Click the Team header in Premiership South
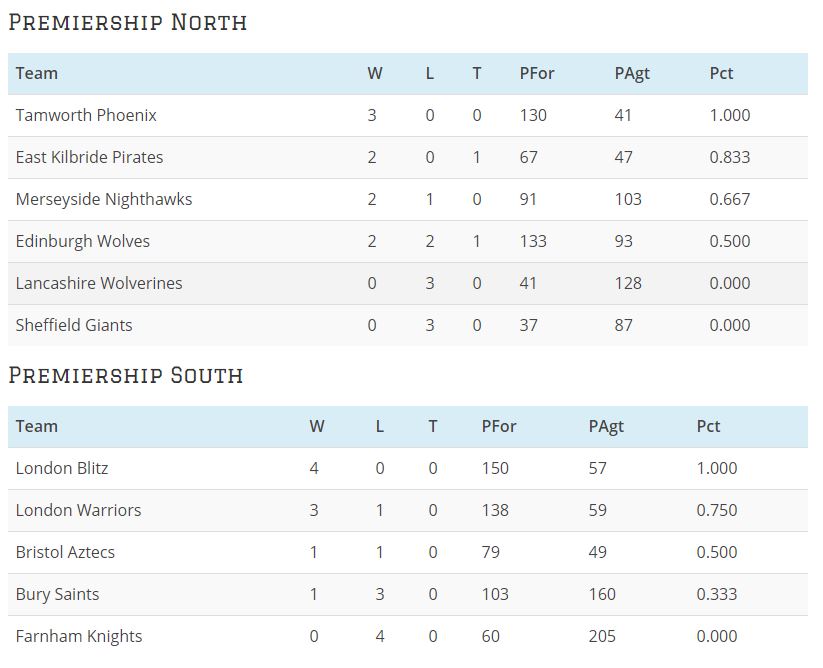The width and height of the screenshot is (823, 668). [x=37, y=426]
